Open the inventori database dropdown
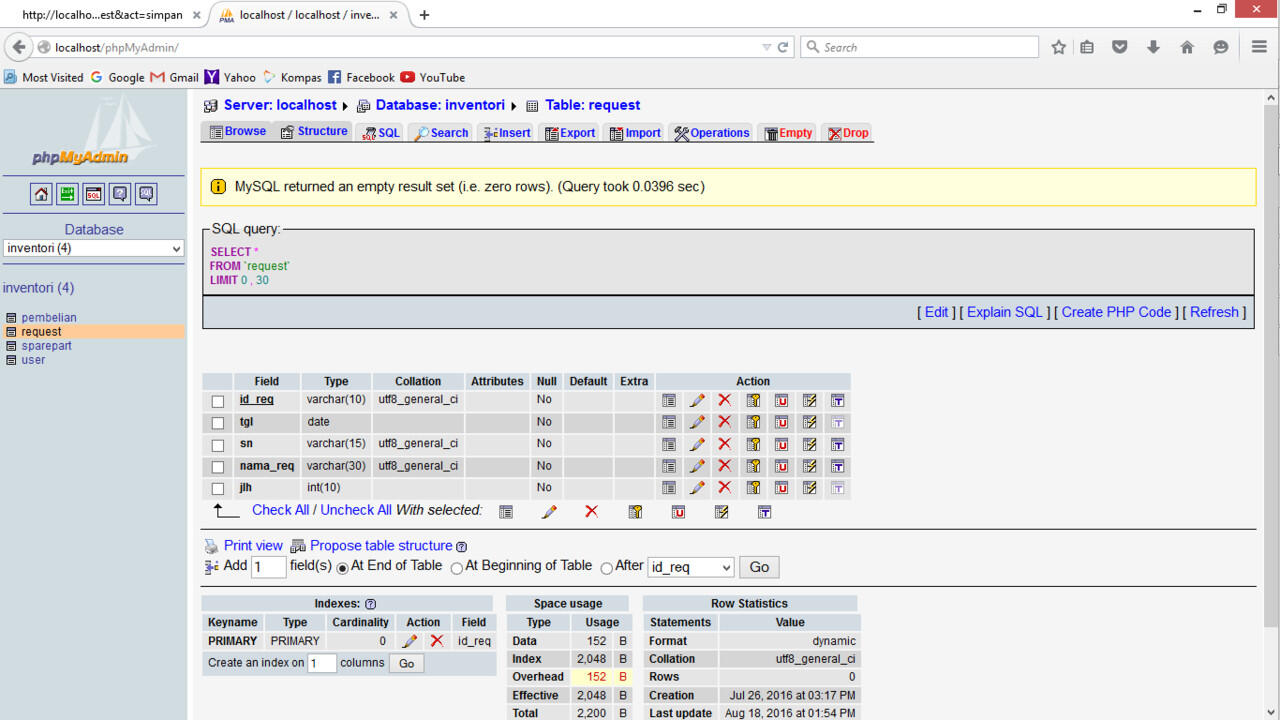 (x=93, y=248)
